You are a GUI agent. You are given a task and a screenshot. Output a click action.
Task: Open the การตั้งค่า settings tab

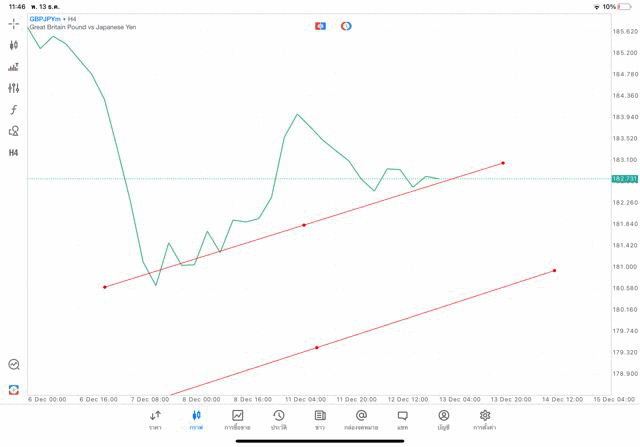click(485, 419)
